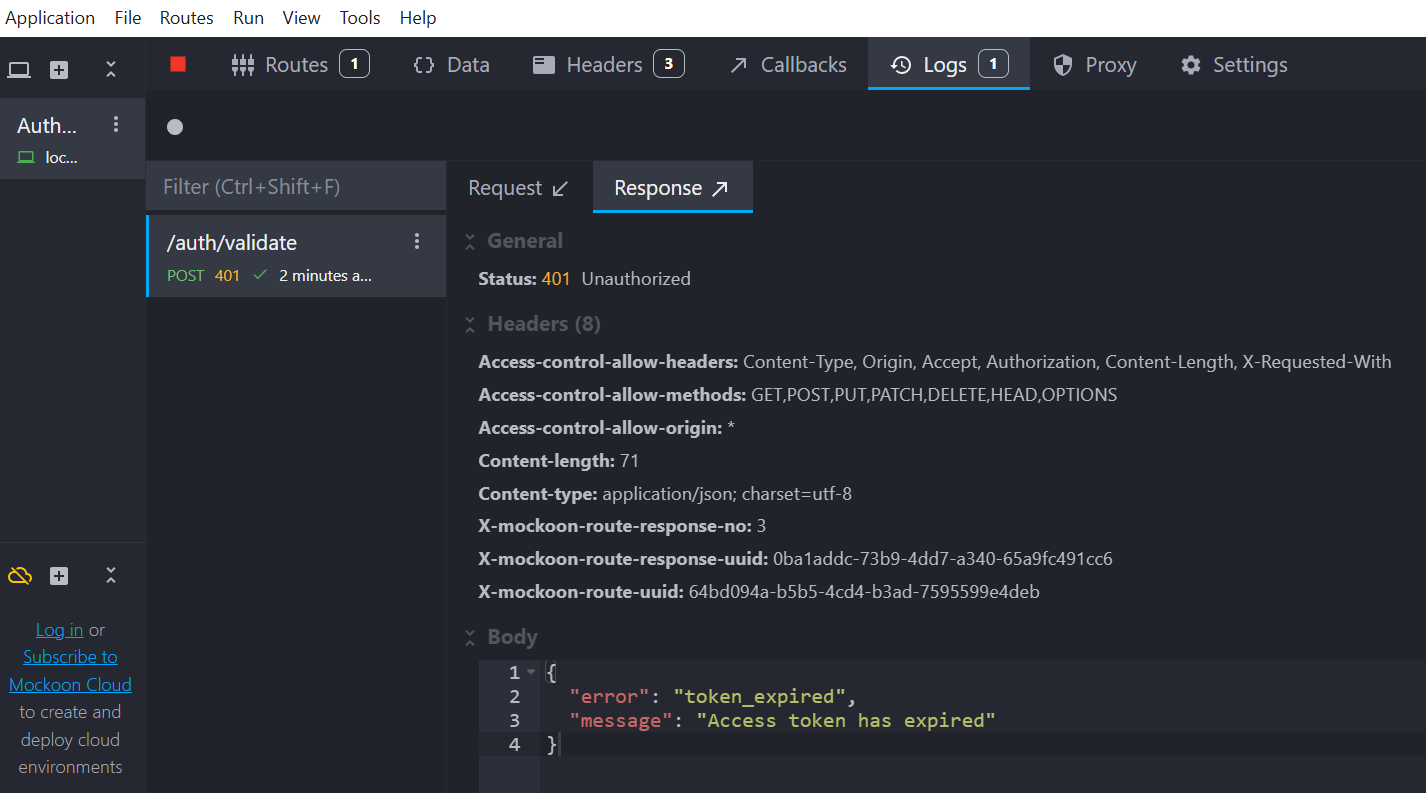Click the X-mockoon-route-response-no value 3
1426x793 pixels.
coord(761,526)
